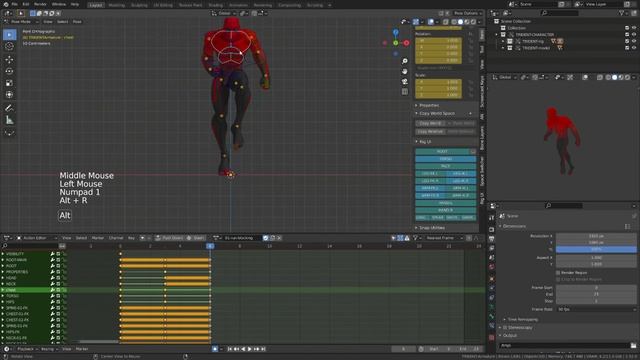The image size is (640, 360).
Task: Select the 3D Cursor tool
Action: click(x=9, y=47)
